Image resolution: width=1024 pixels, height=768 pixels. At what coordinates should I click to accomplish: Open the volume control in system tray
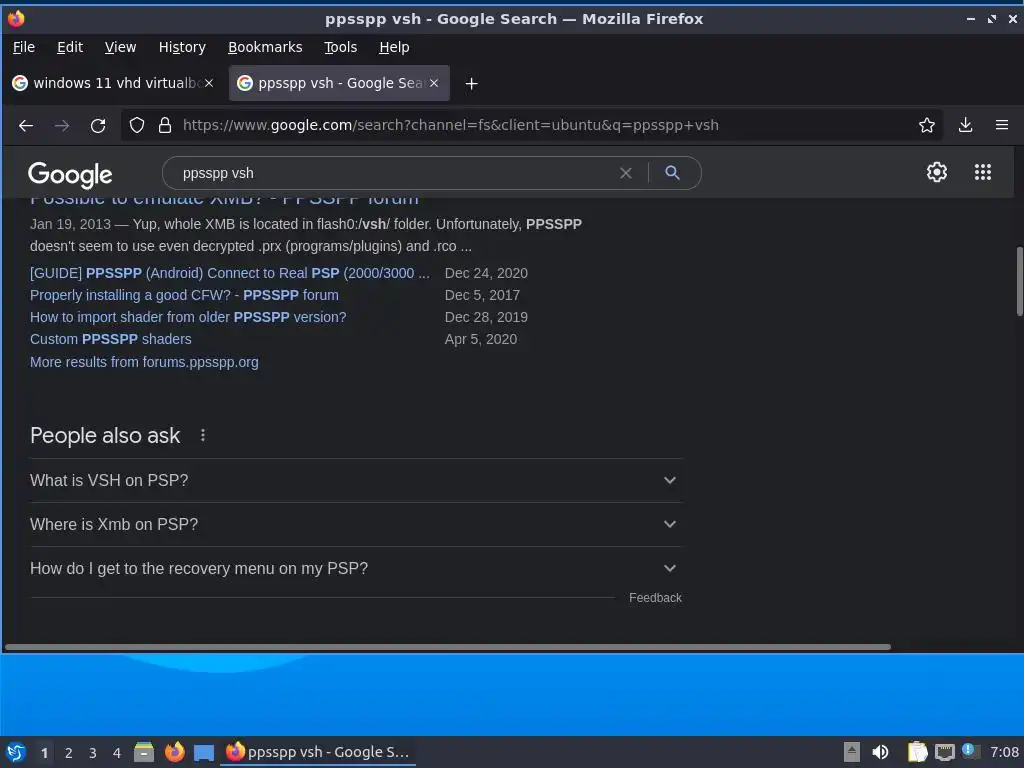point(880,752)
